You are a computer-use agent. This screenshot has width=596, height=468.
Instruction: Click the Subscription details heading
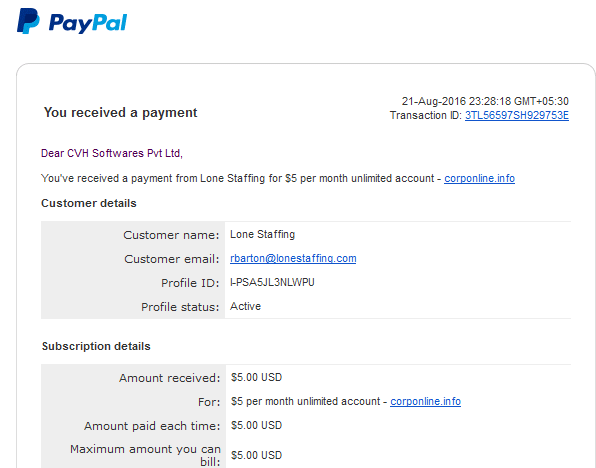coord(96,346)
